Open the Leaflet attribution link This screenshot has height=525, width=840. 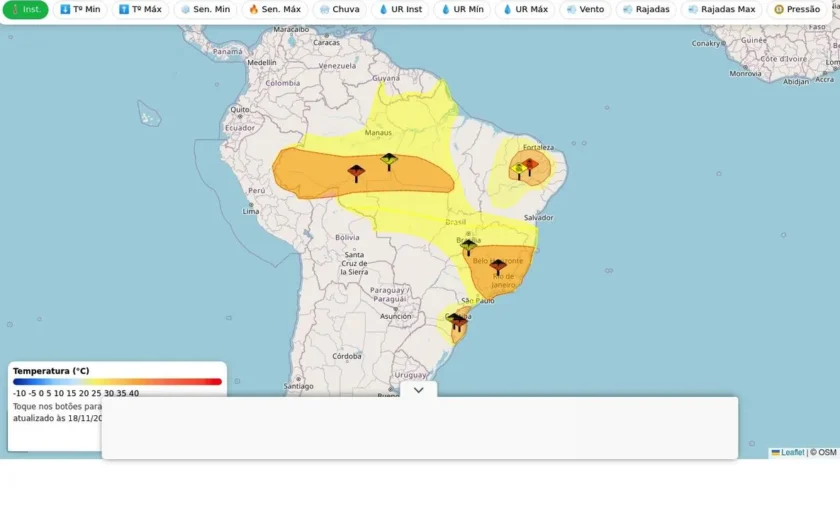788,452
